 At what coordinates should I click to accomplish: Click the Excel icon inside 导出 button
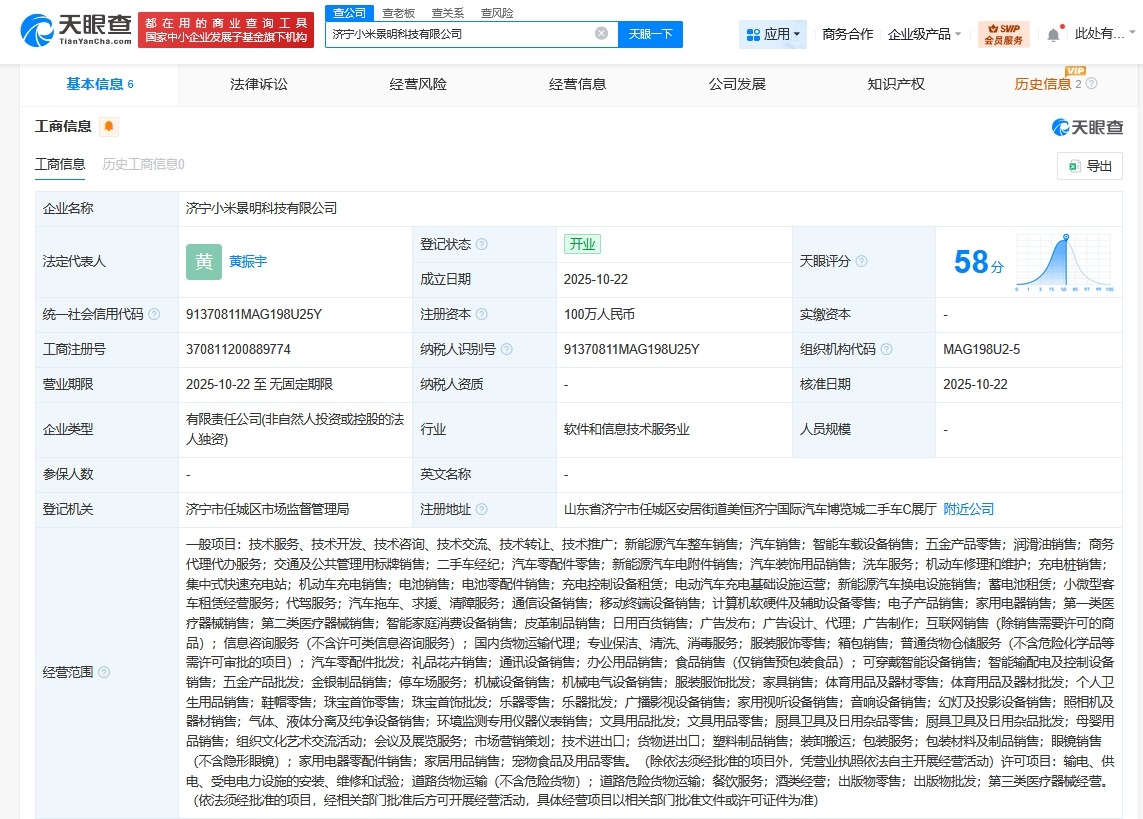pos(1077,166)
